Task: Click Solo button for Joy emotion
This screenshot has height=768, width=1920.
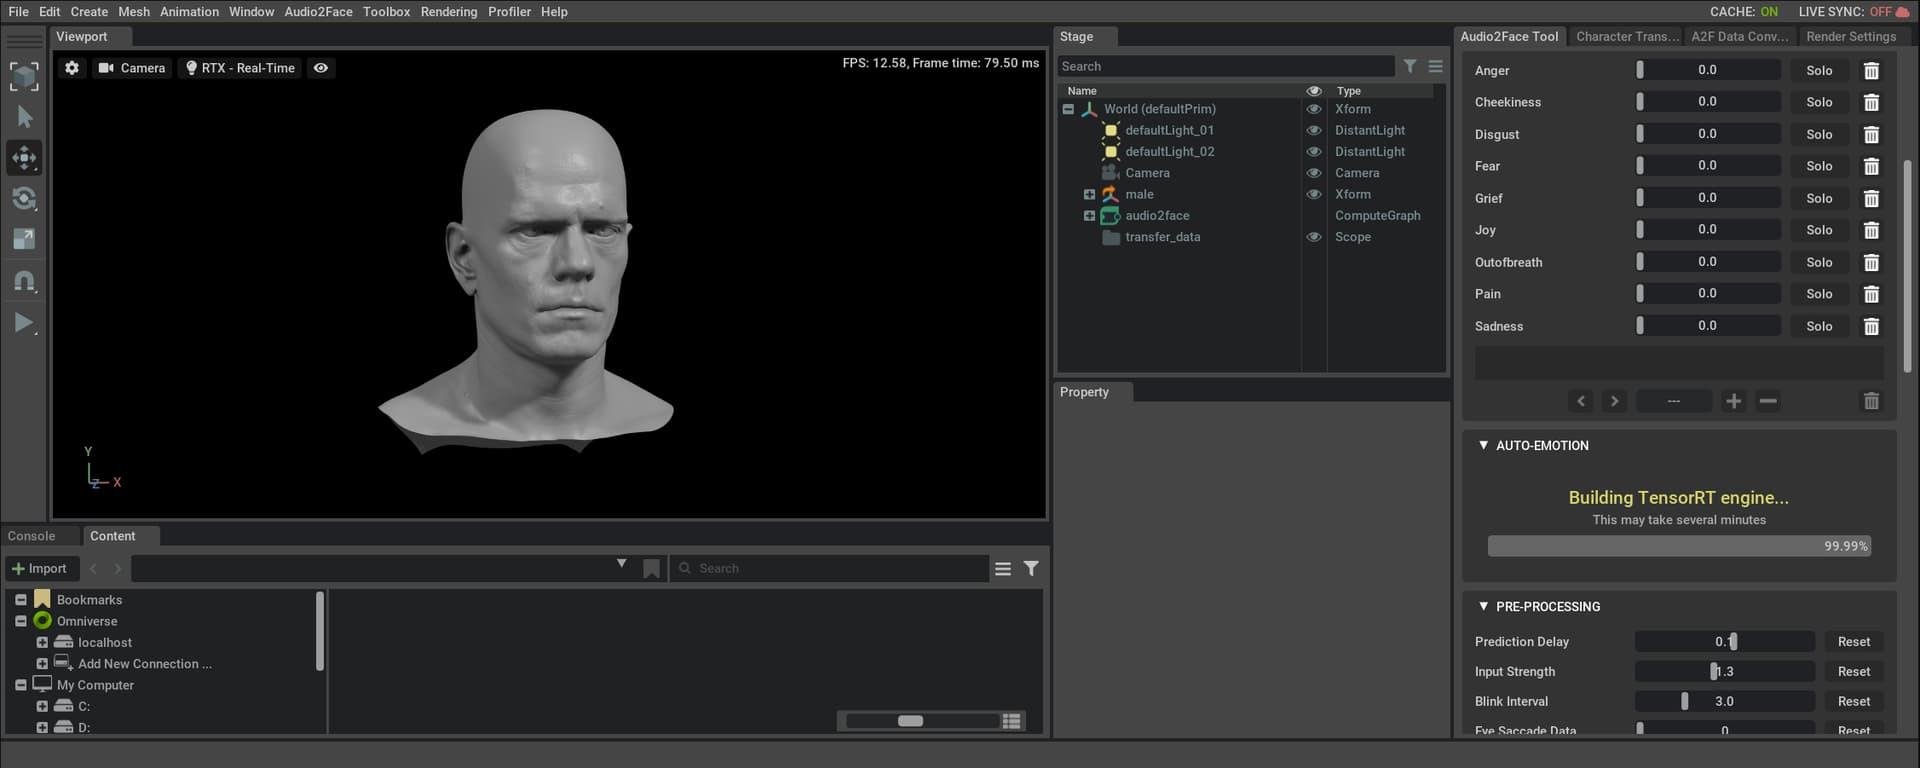Action: tap(1819, 230)
